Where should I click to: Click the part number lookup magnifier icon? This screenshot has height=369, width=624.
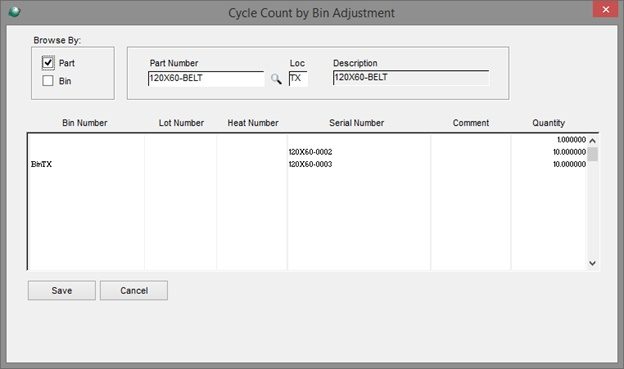point(276,78)
